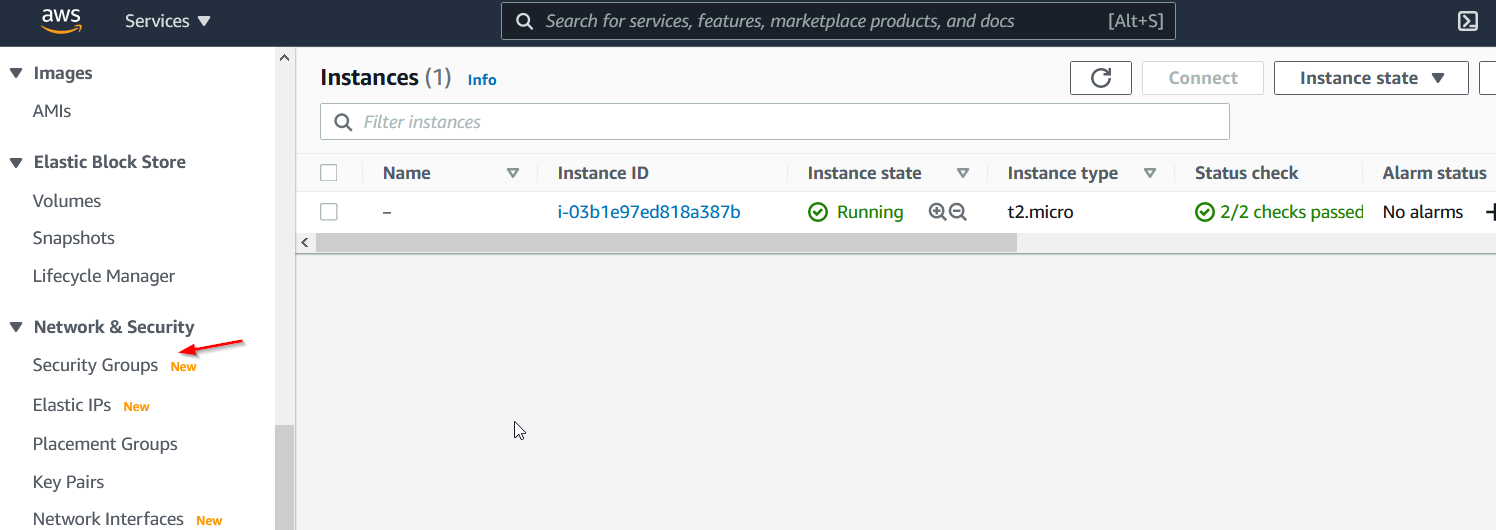This screenshot has width=1496, height=530.
Task: Open Snapshots in the sidebar
Action: click(74, 238)
